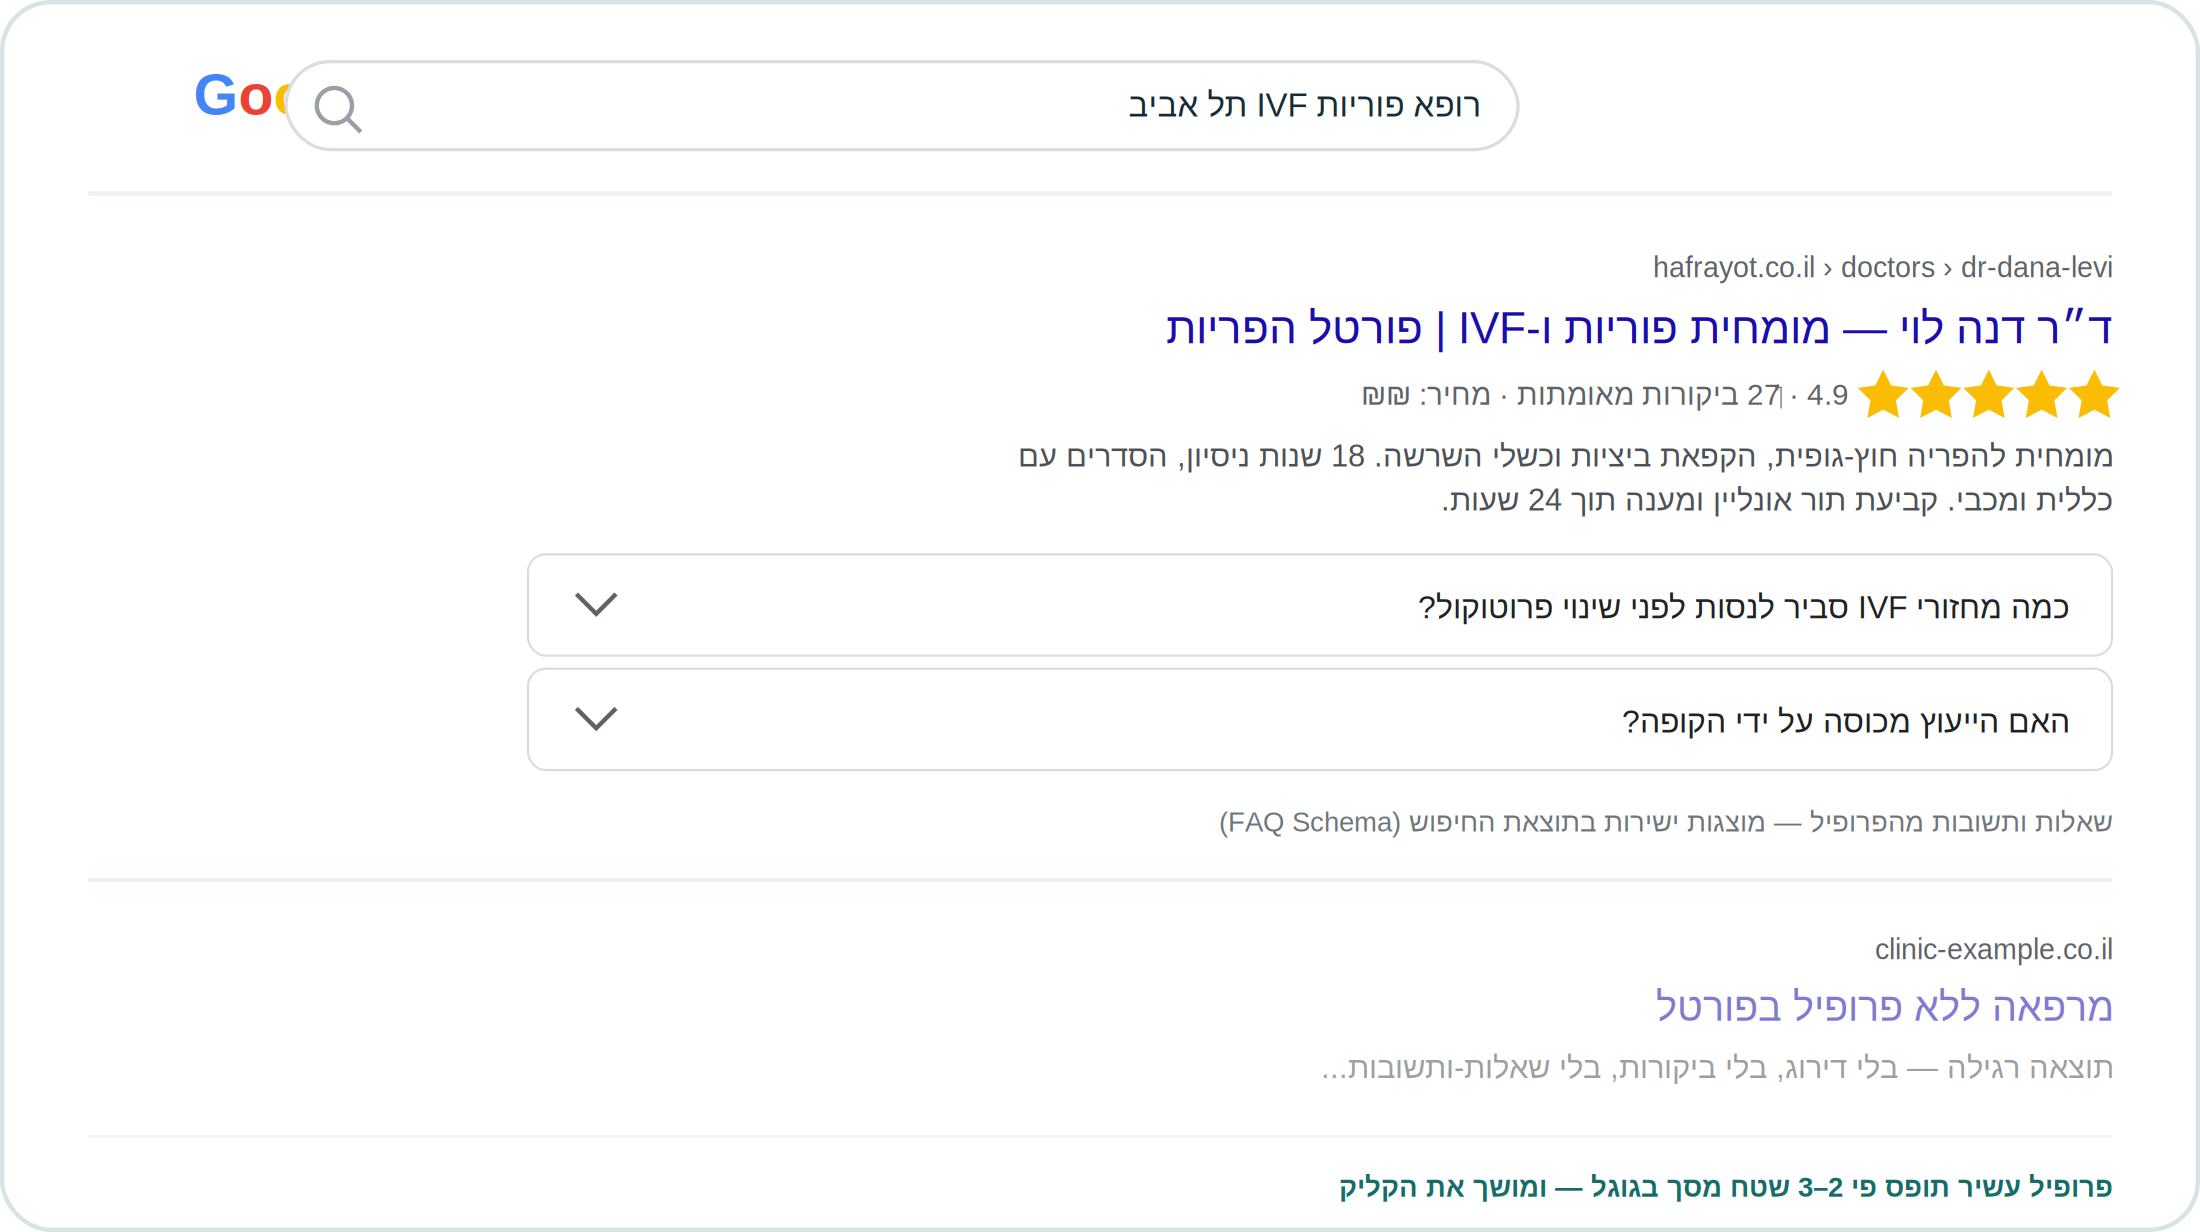This screenshot has height=1232, width=2200.
Task: Open the ד״ר דנה לוי result title
Action: pyautogui.click(x=1638, y=328)
